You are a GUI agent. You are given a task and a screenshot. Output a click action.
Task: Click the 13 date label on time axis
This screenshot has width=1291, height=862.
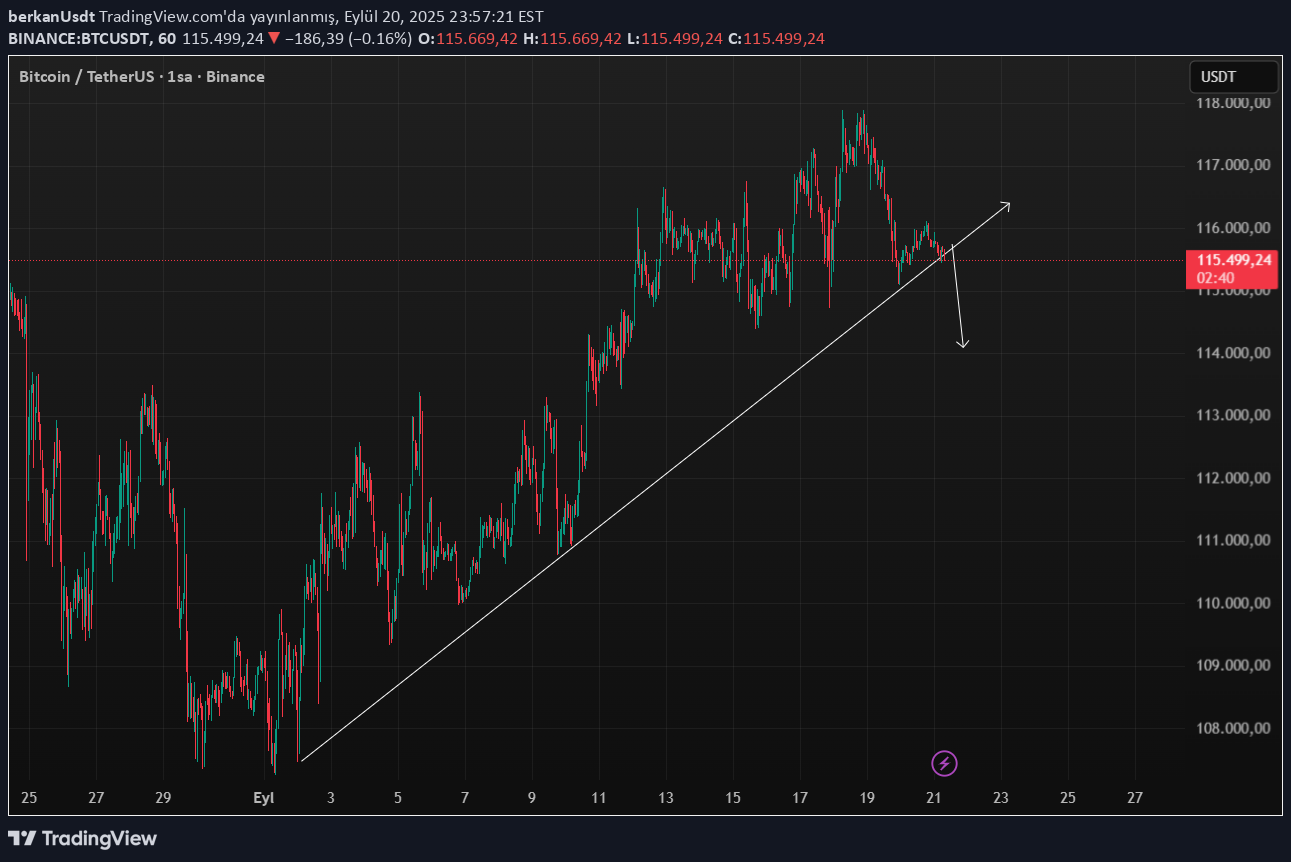(666, 798)
